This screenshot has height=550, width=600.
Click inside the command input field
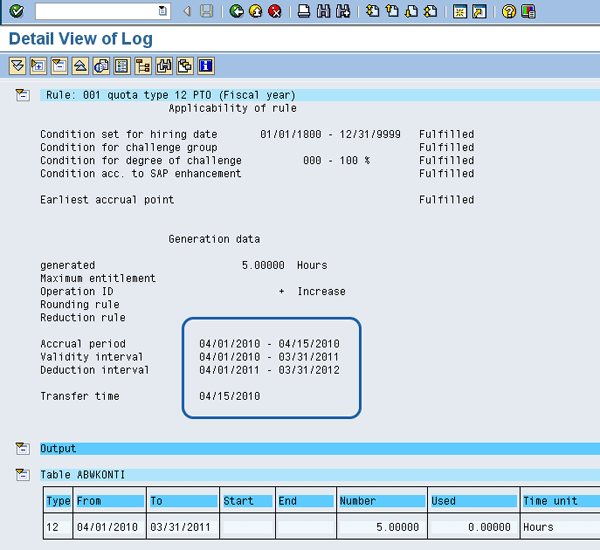(95, 12)
